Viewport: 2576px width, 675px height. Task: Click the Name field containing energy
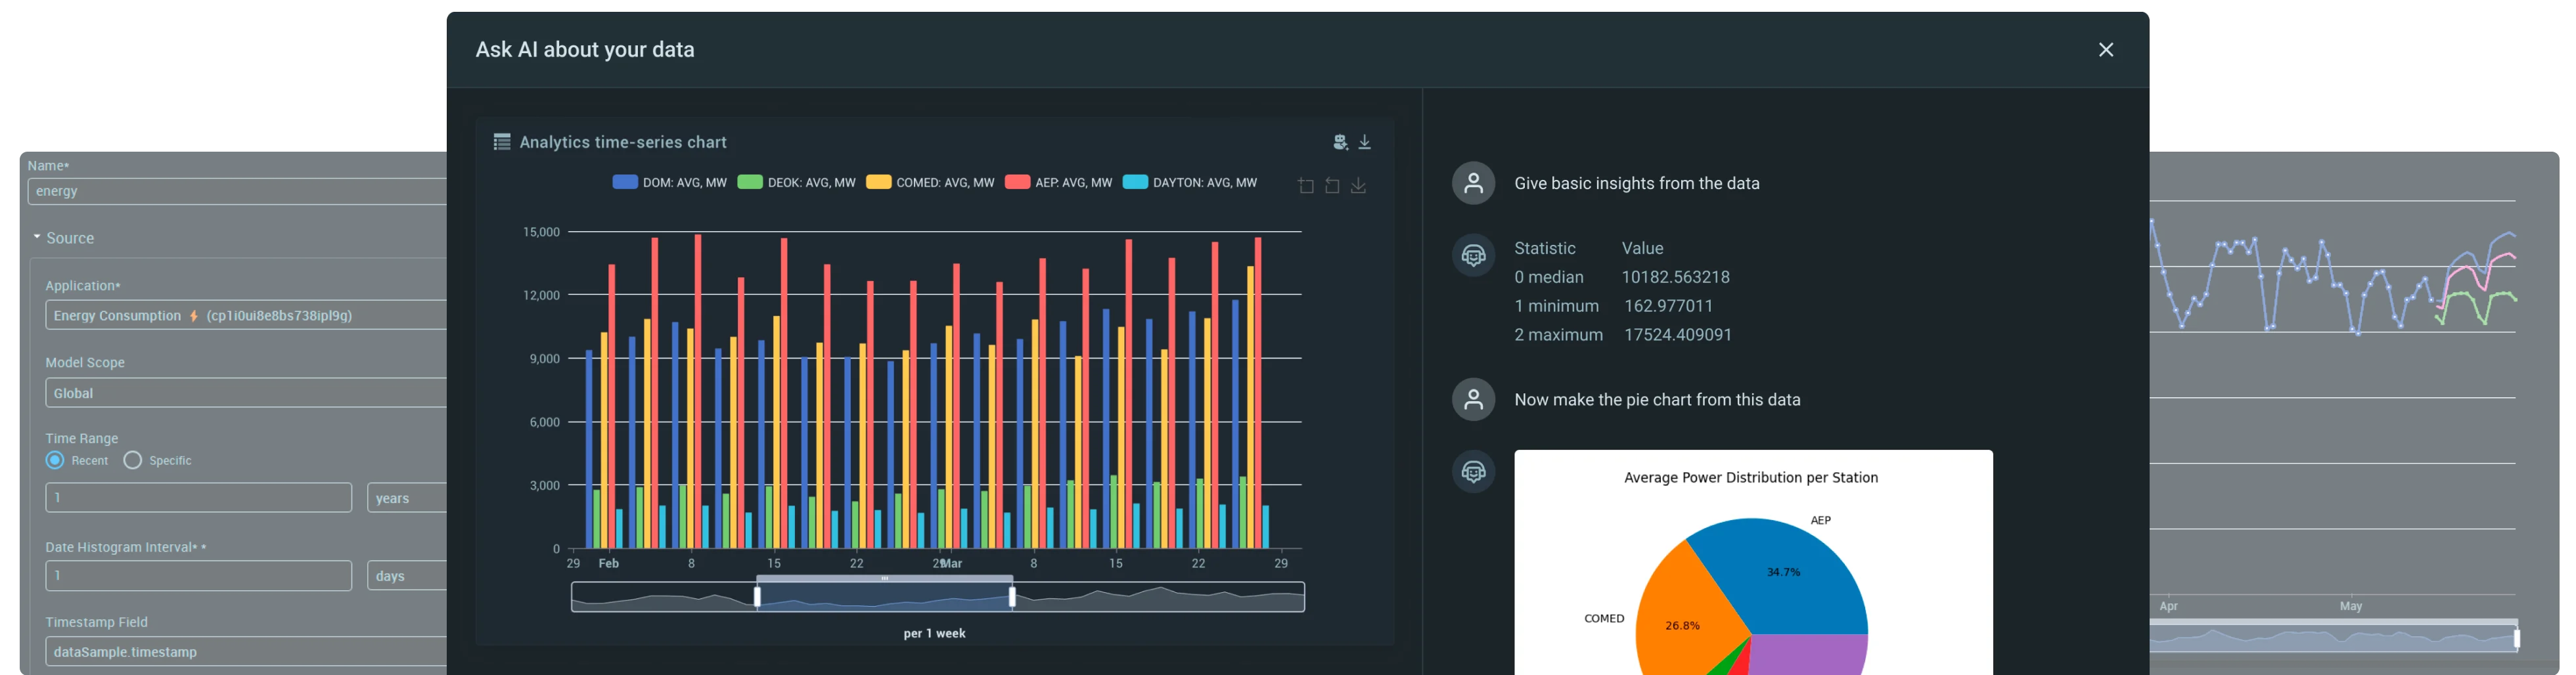coord(237,191)
